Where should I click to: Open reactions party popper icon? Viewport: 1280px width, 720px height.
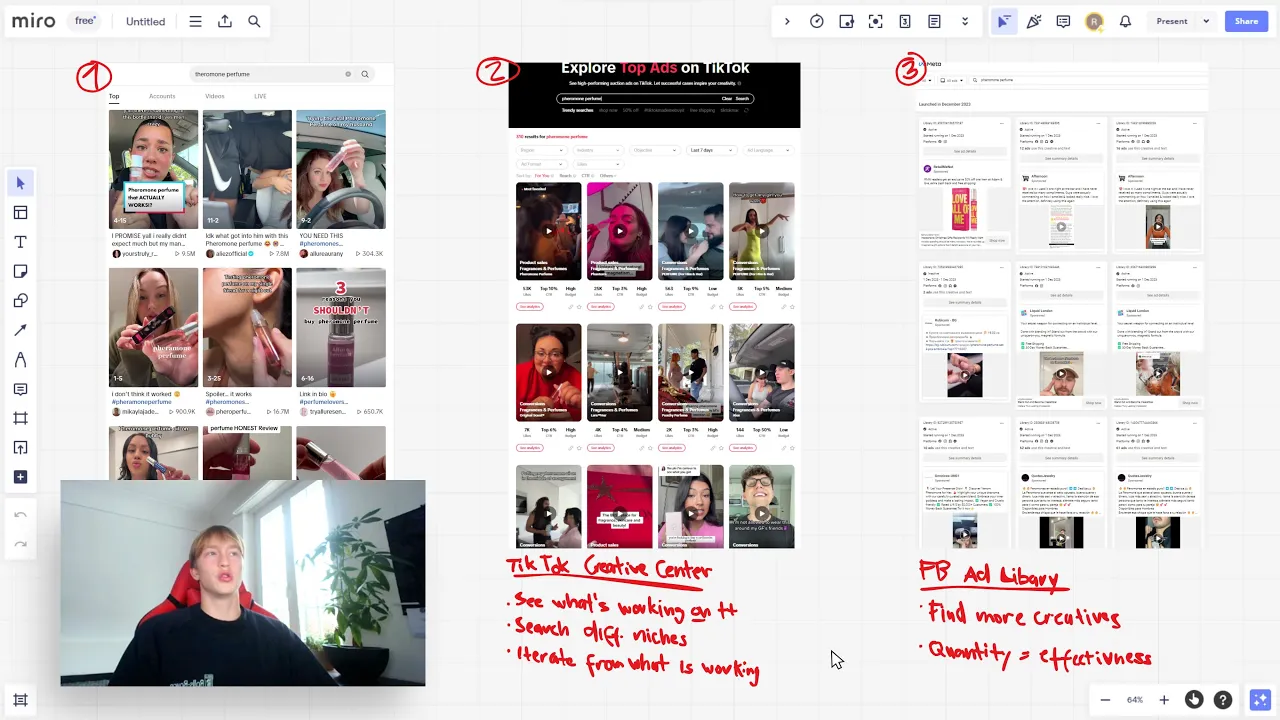(x=1034, y=21)
